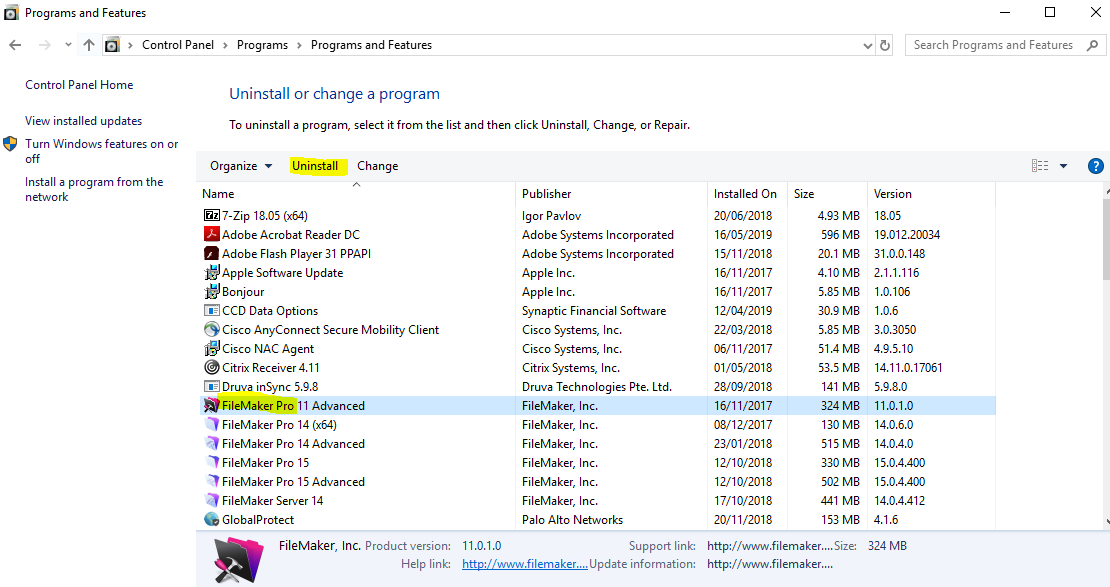This screenshot has height=587, width=1110.
Task: Click publisher Druva Technologies Pte. Ltd.
Action: click(597, 387)
